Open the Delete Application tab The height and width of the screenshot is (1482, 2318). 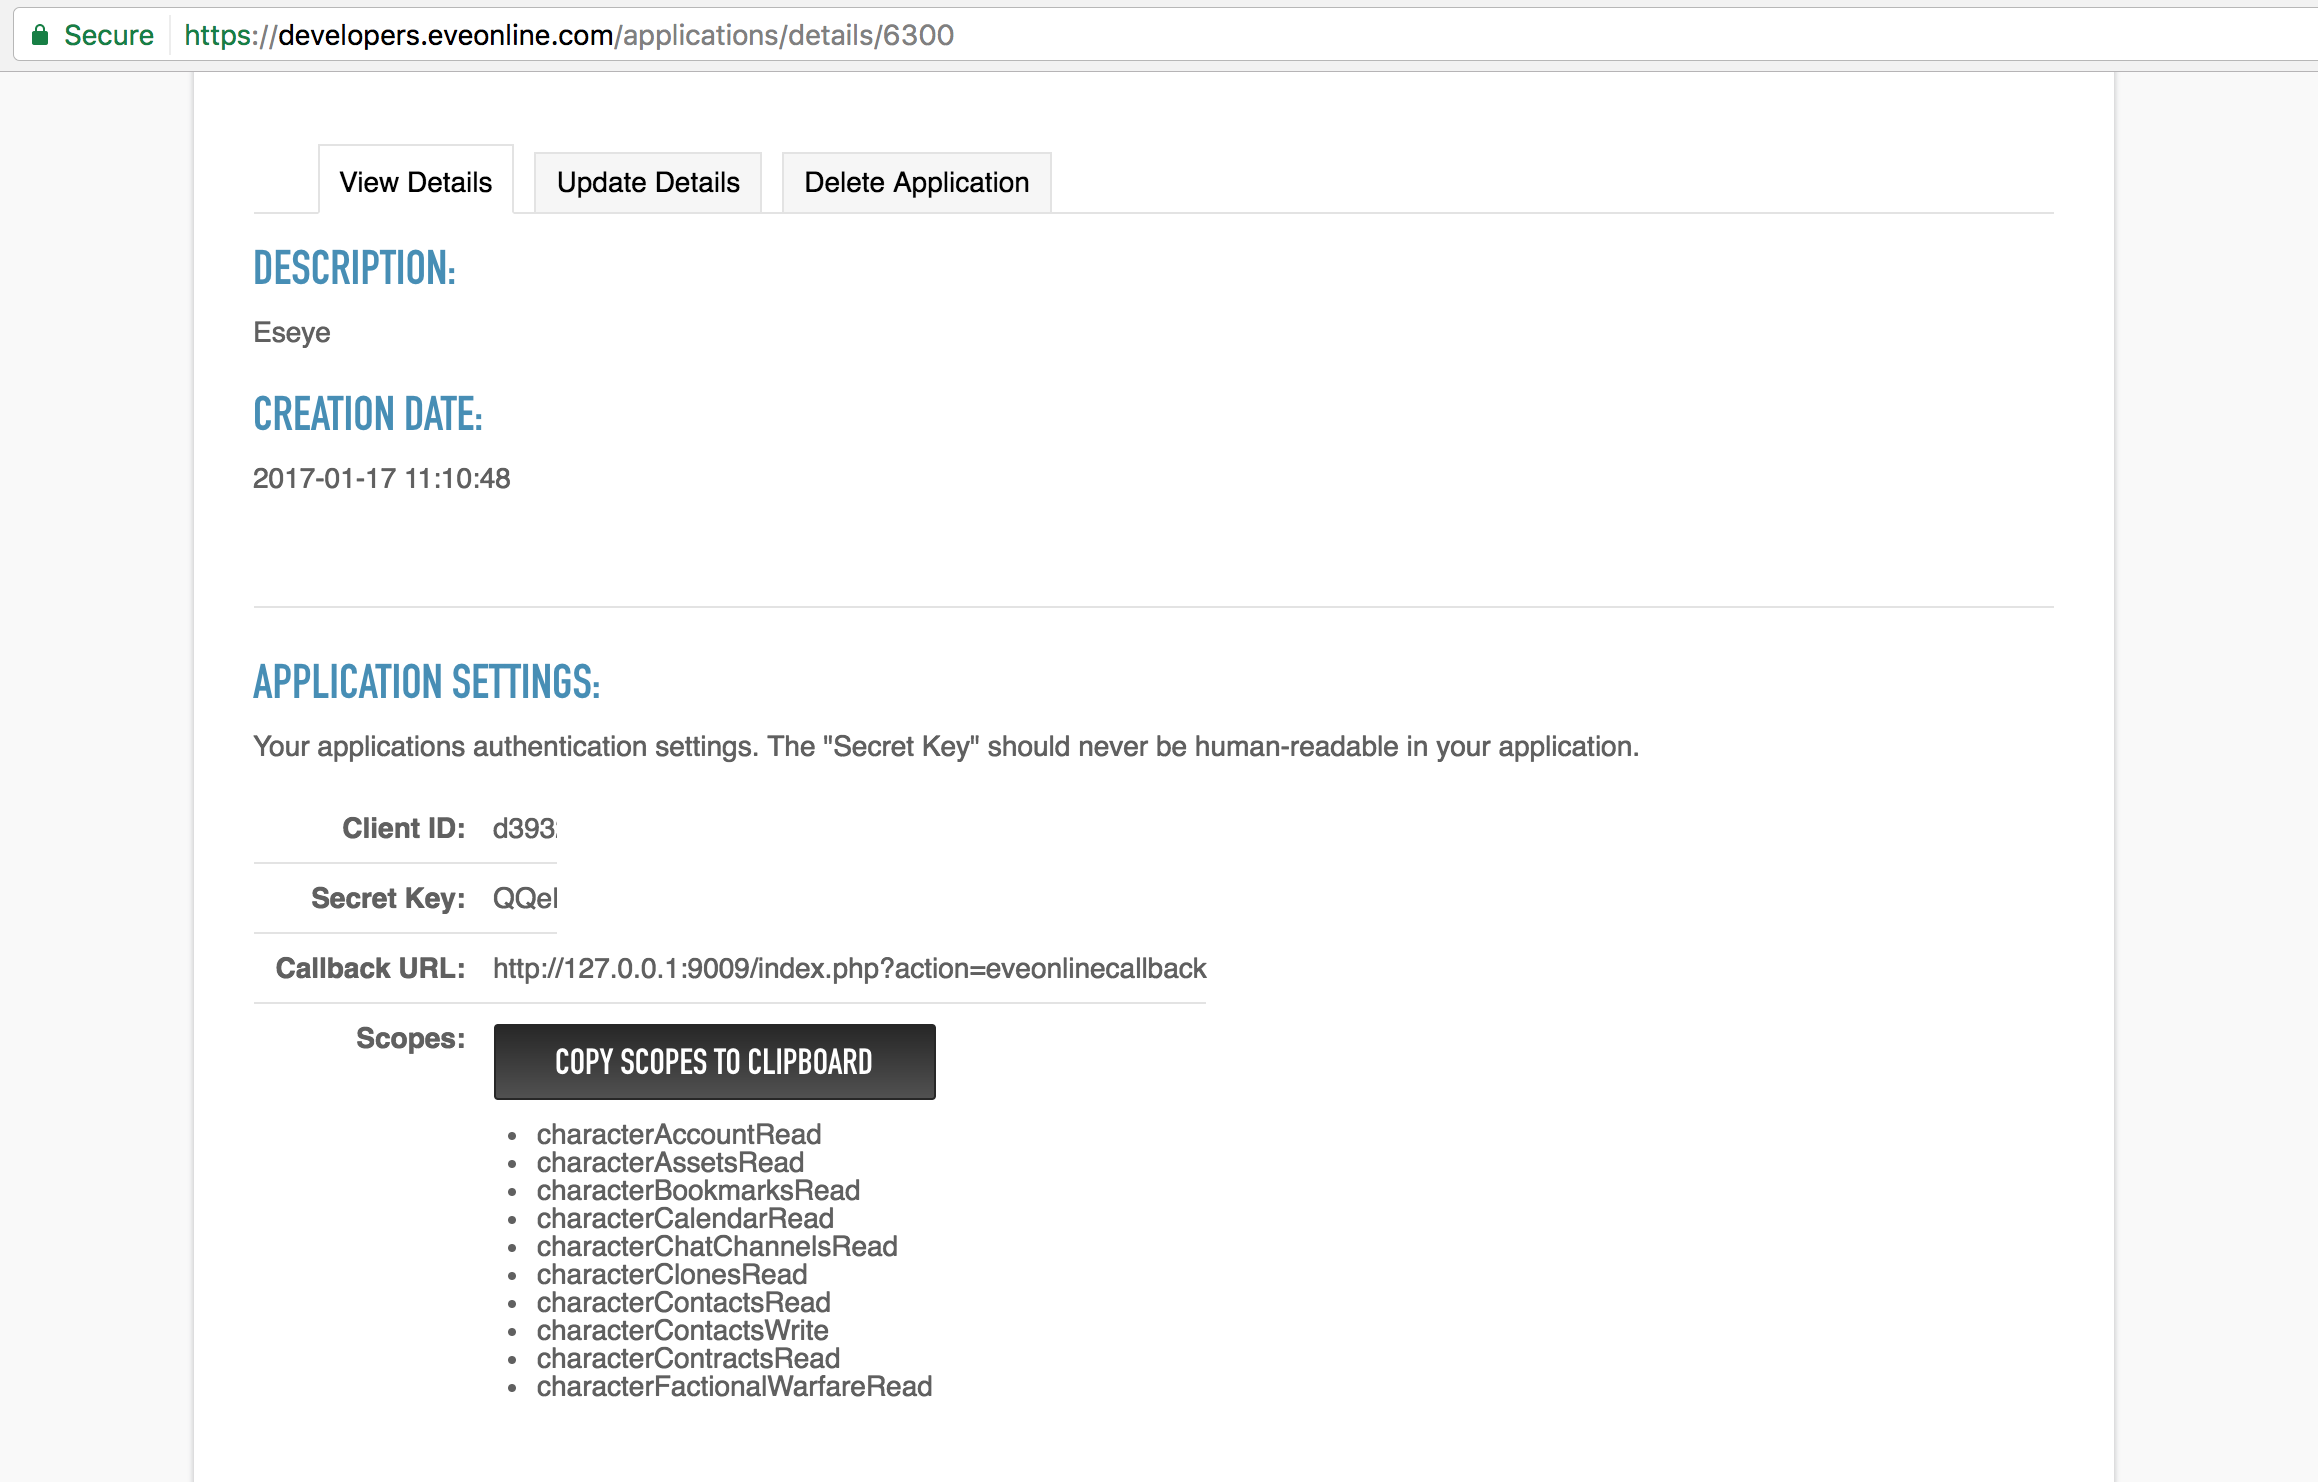(916, 182)
